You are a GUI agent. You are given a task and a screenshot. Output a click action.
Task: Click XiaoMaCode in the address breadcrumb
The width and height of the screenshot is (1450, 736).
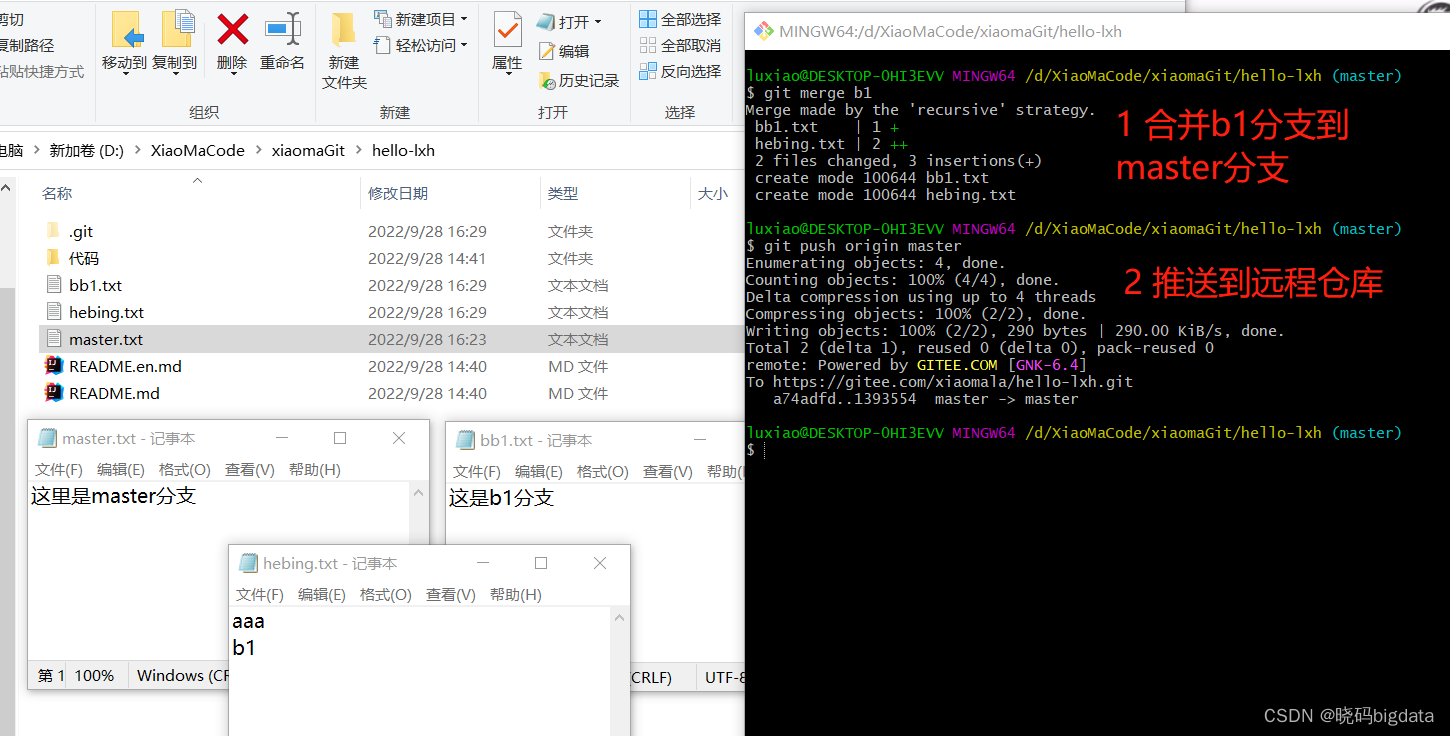[197, 151]
